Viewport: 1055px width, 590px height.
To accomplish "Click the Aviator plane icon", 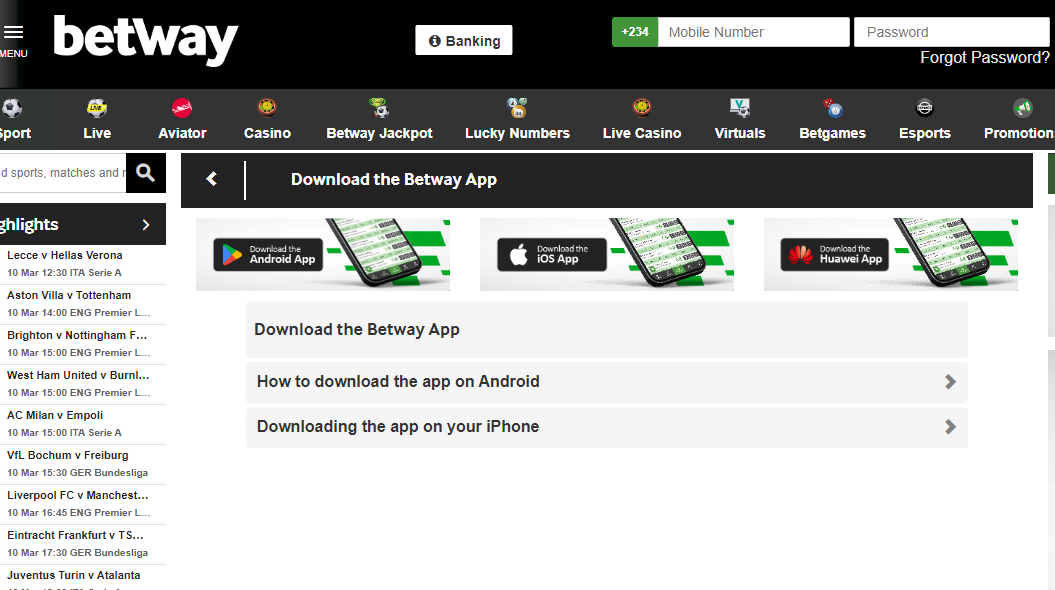I will [182, 108].
